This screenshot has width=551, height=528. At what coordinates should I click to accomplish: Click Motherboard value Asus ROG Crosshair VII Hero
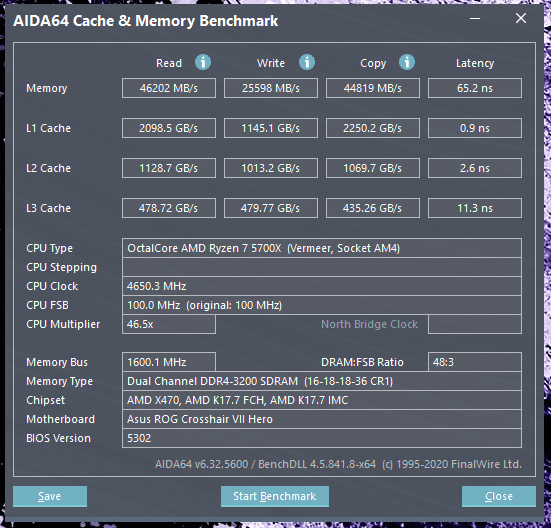pyautogui.click(x=322, y=419)
